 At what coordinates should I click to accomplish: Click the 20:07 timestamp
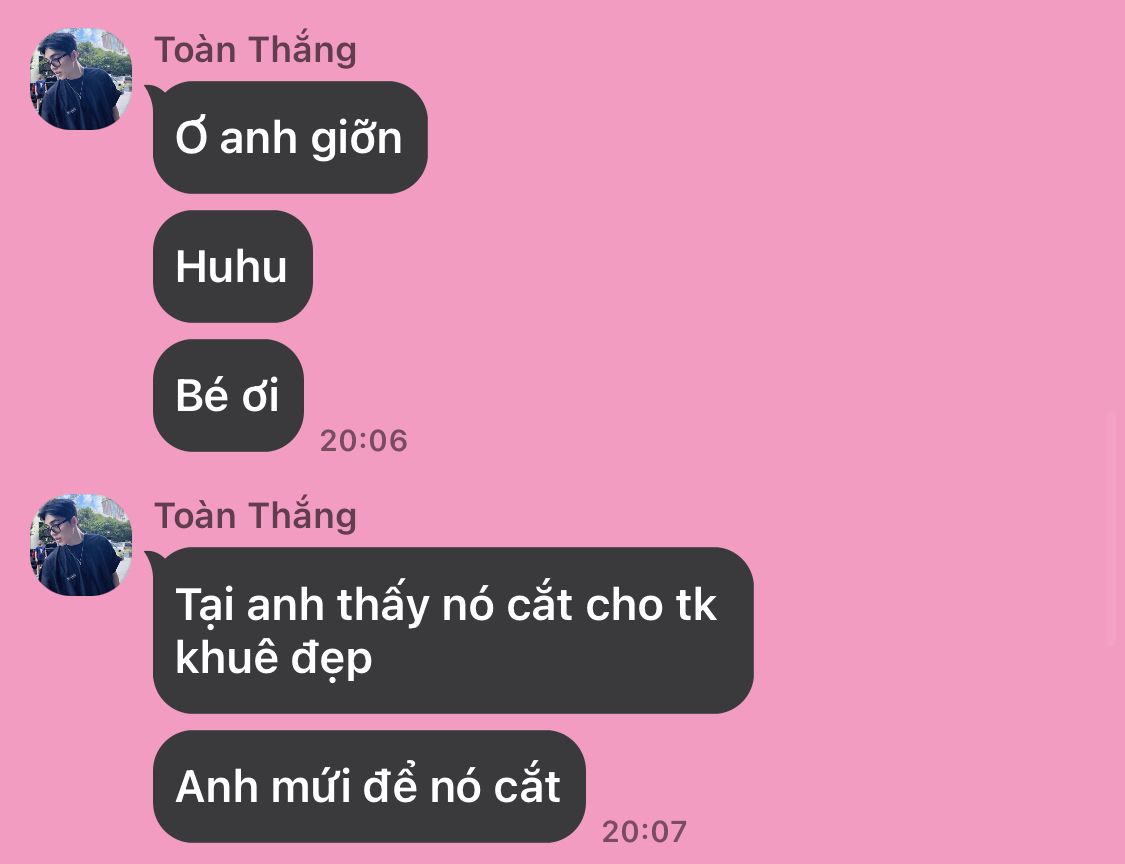tap(644, 832)
